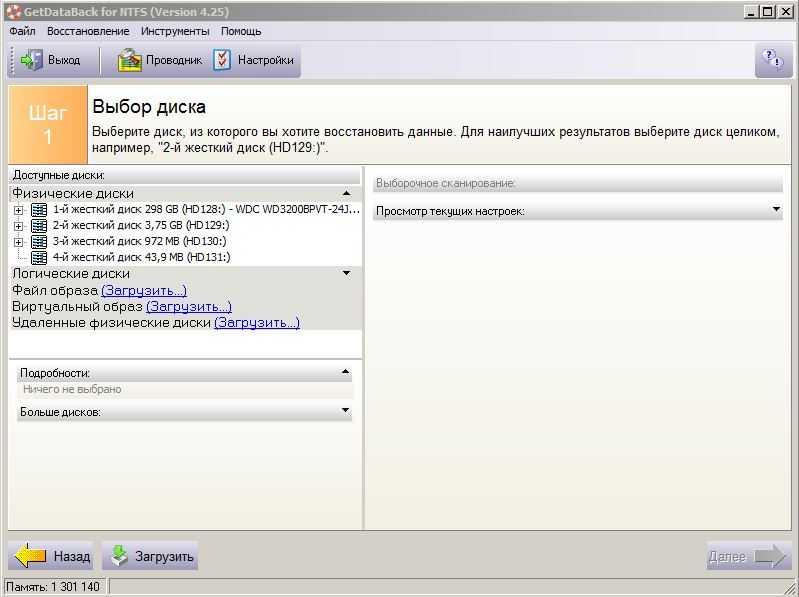Select drive icon of 3-й жесткий диск
Image resolution: width=799 pixels, height=597 pixels.
pos(39,241)
